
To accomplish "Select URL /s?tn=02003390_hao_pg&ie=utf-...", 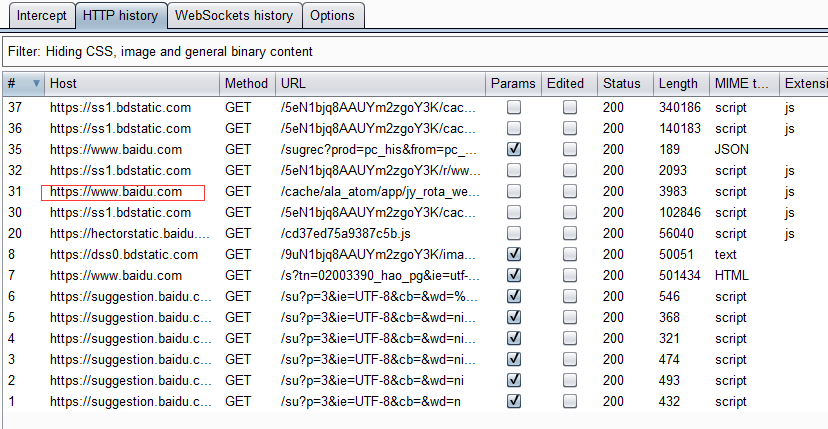I will (x=380, y=275).
